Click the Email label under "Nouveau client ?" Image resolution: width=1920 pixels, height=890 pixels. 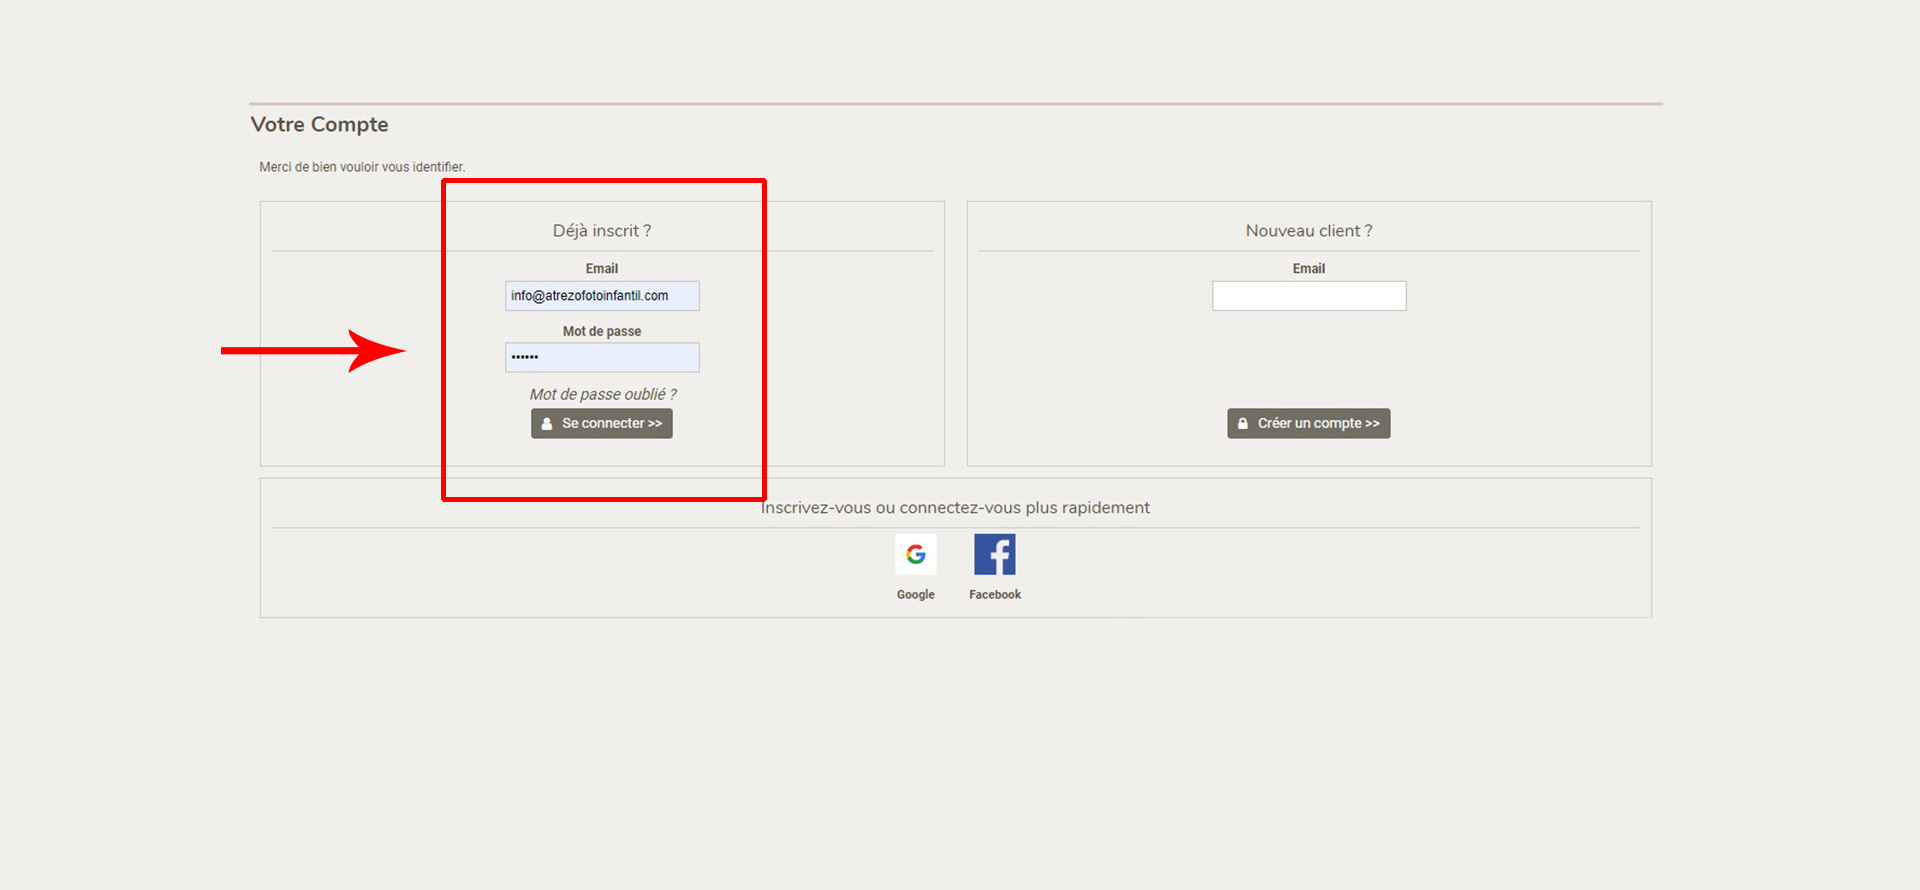1308,268
